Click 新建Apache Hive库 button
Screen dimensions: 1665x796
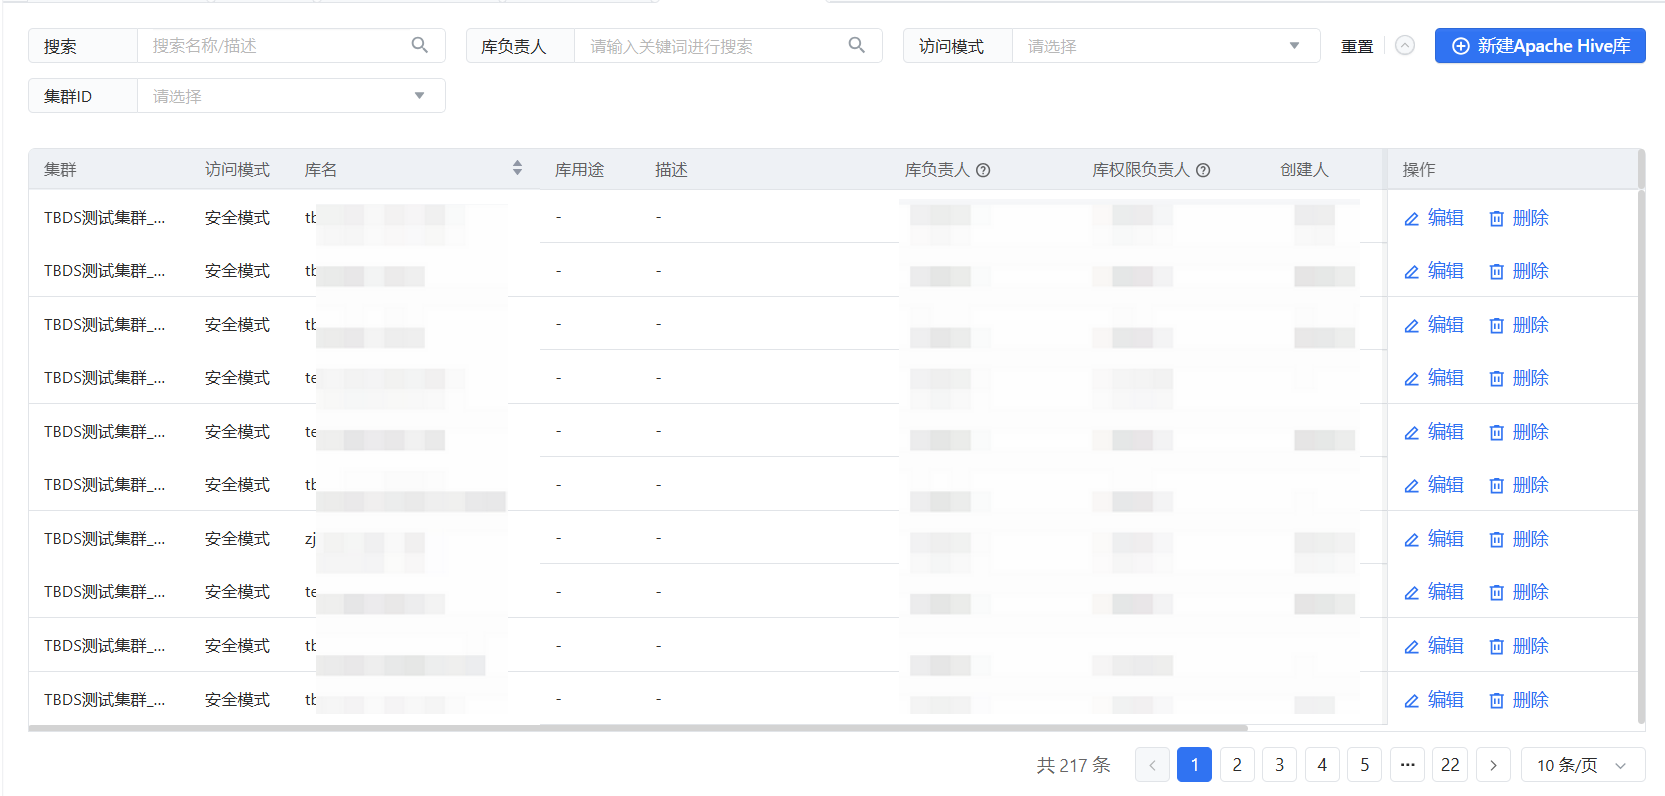1540,46
